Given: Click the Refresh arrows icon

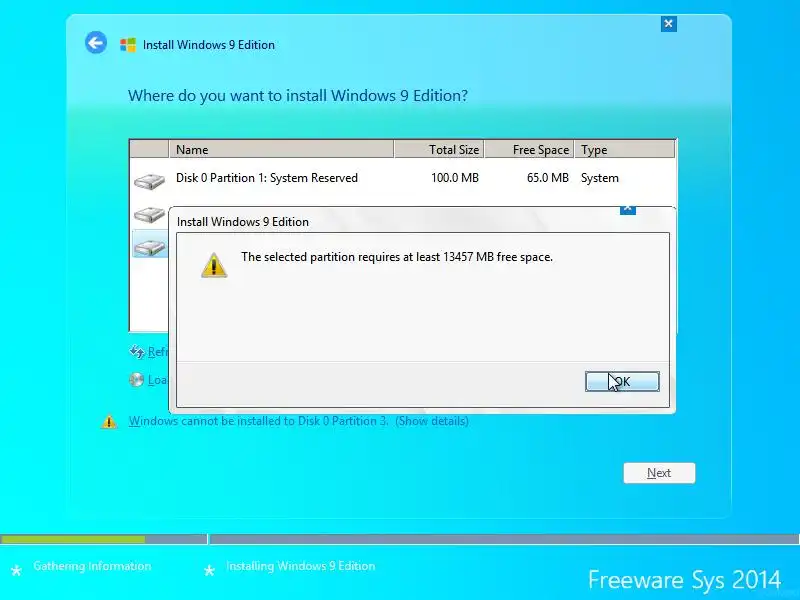Looking at the screenshot, I should (136, 352).
